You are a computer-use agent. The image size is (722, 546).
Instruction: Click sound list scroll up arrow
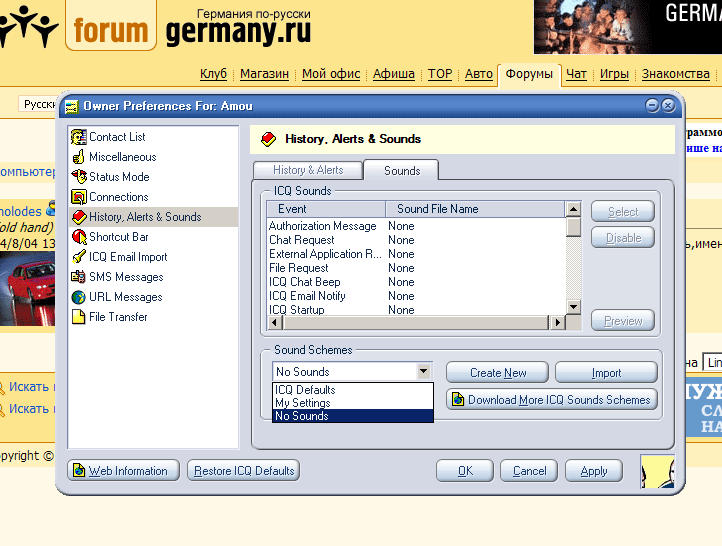click(x=573, y=209)
